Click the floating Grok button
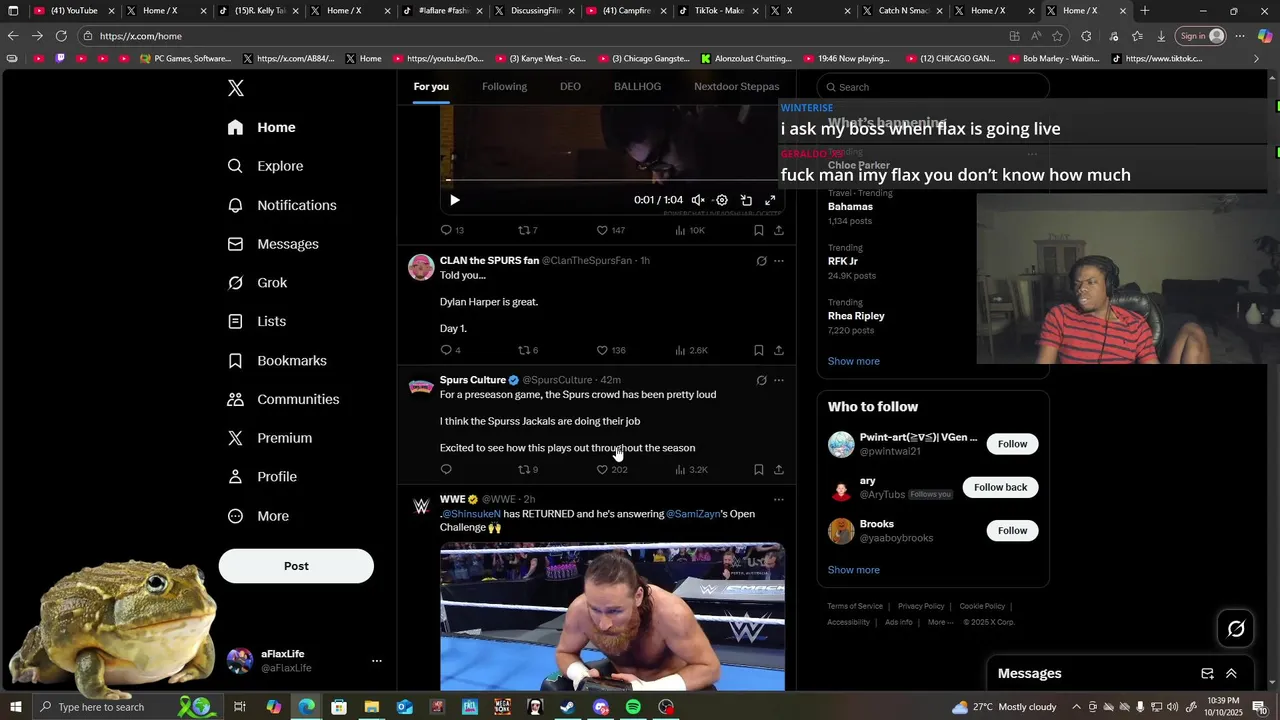The height and width of the screenshot is (720, 1280). pos(1236,628)
